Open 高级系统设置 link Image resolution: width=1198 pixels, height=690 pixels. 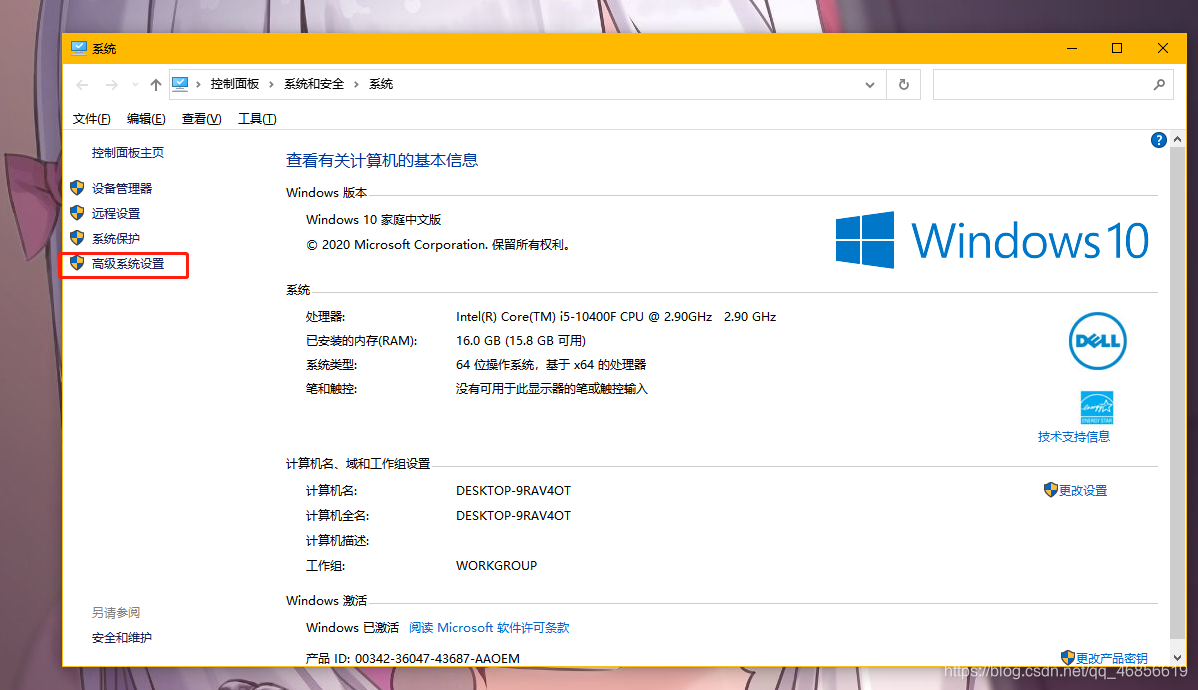point(128,264)
